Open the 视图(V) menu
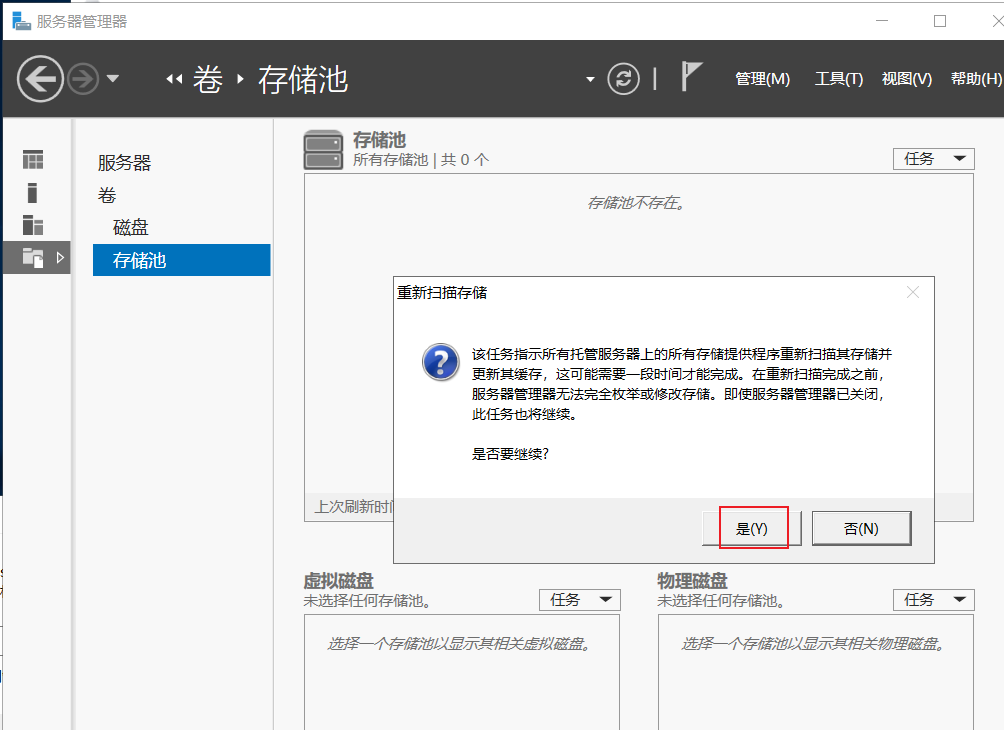This screenshot has height=730, width=1004. (907, 79)
